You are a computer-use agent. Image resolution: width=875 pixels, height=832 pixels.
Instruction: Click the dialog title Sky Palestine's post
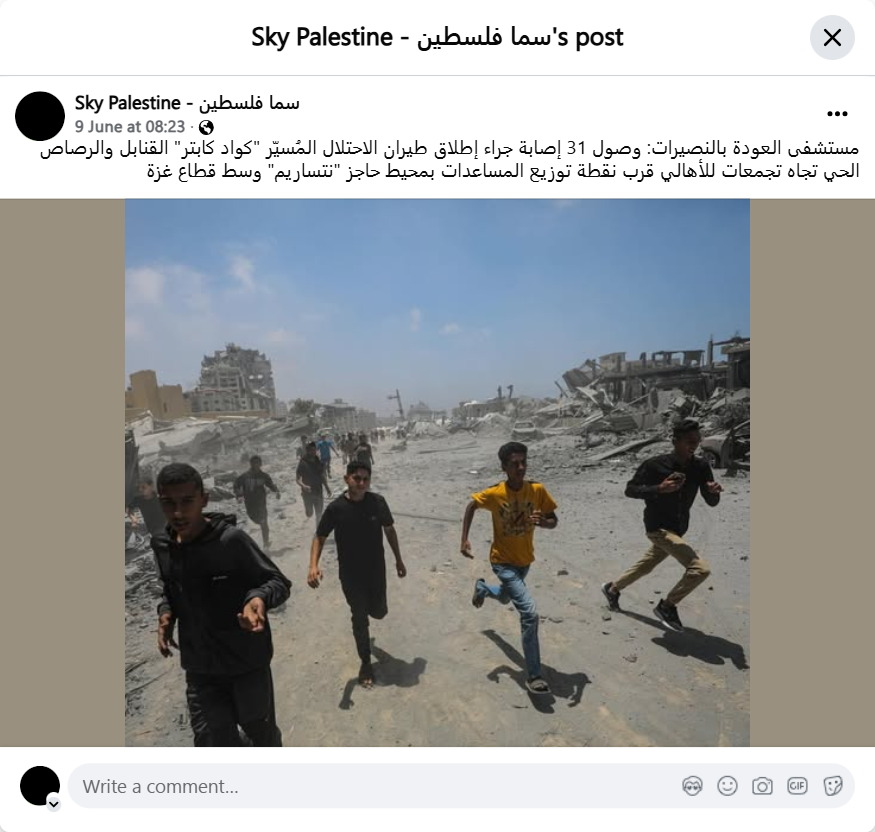437,38
